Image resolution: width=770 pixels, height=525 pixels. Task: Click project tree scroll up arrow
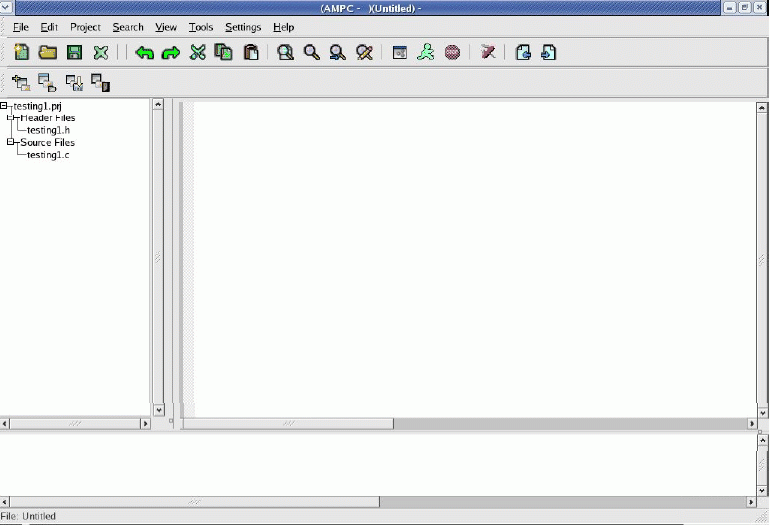[158, 105]
